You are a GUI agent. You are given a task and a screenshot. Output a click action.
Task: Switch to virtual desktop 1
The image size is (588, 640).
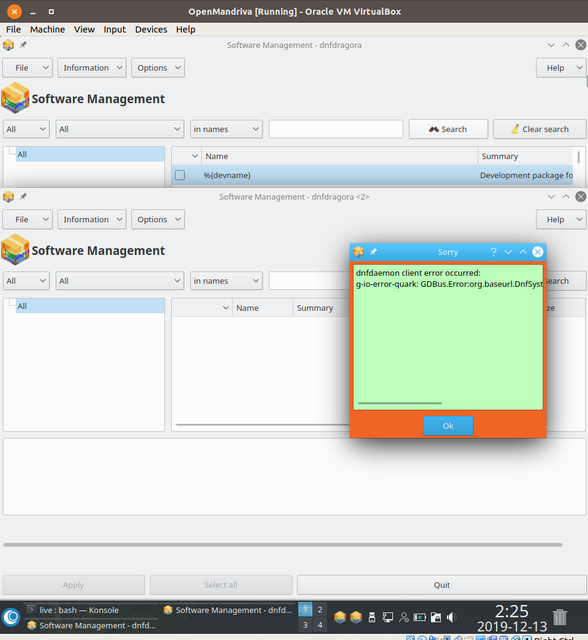[305, 609]
